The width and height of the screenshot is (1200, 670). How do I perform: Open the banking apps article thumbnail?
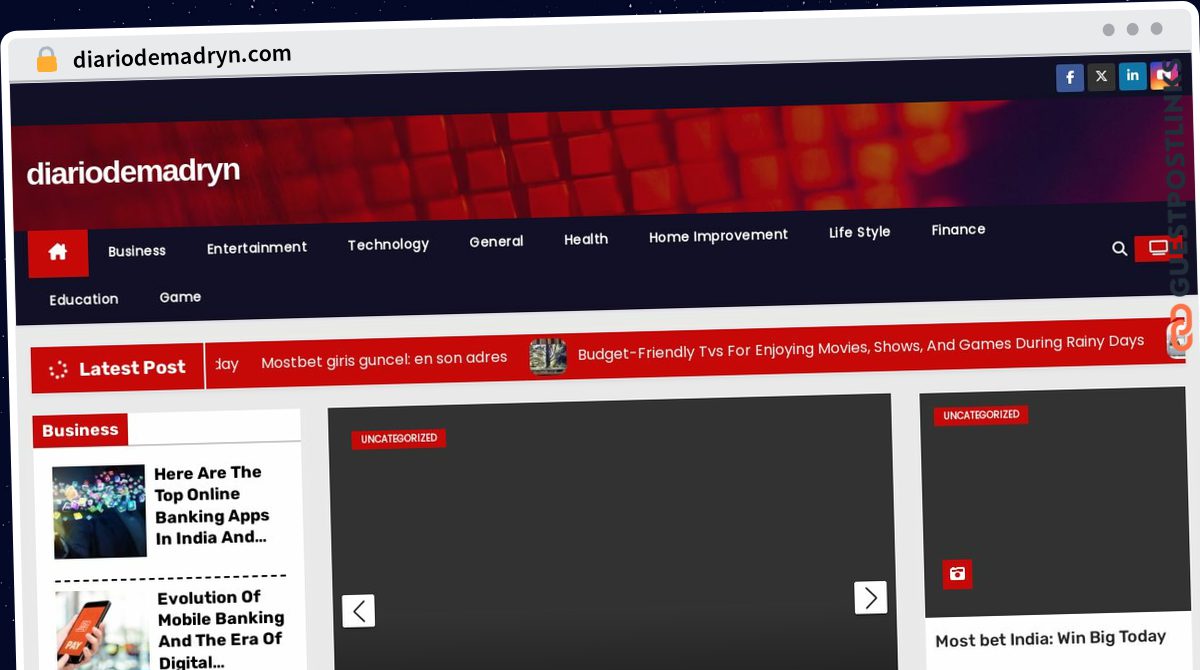pos(99,512)
